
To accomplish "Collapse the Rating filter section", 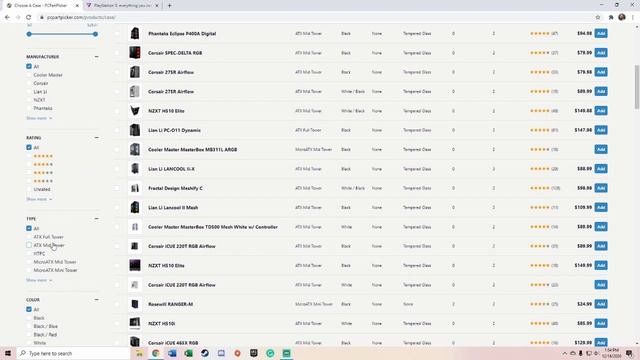I will point(96,138).
